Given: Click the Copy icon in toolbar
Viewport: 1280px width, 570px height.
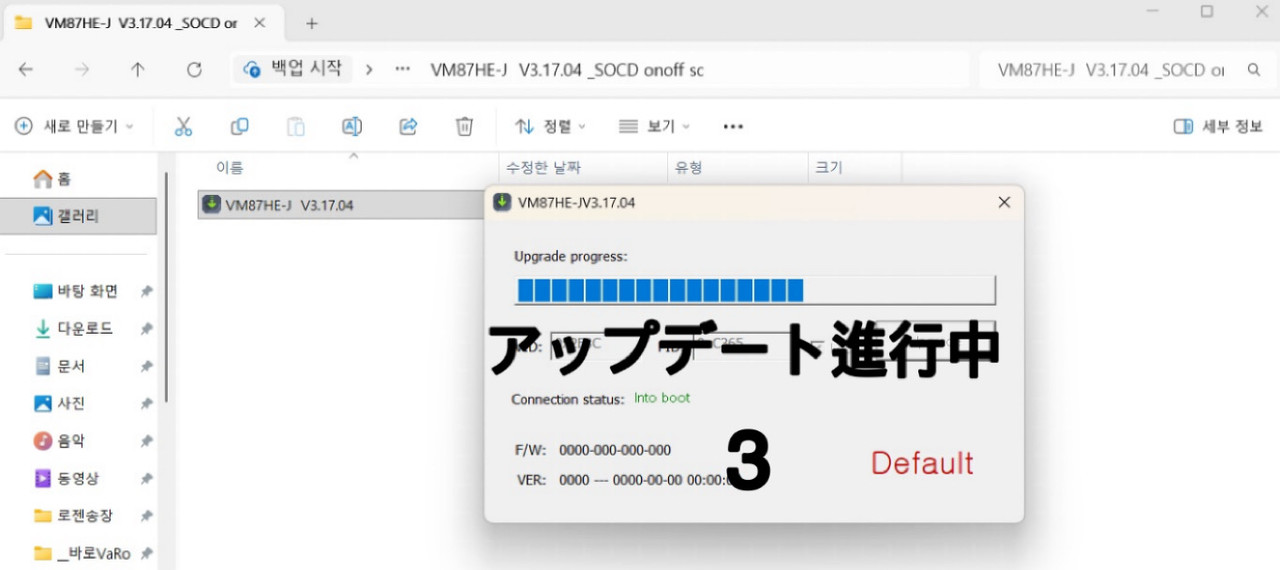Looking at the screenshot, I should 239,126.
